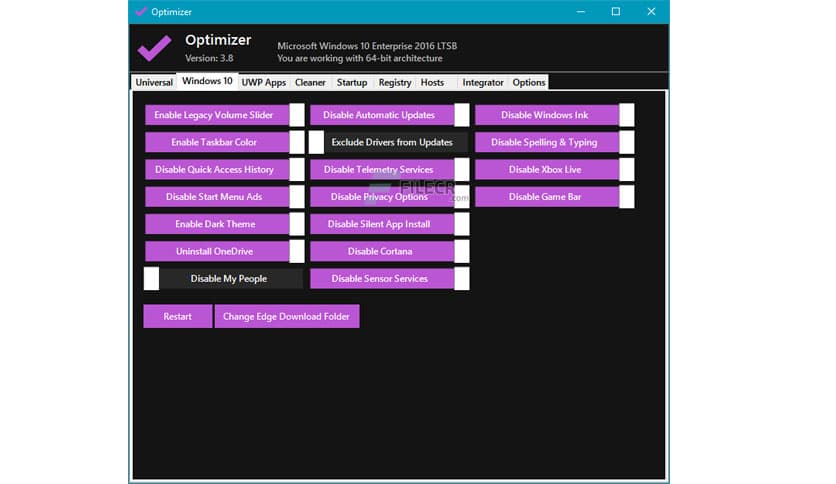
Task: Toggle Disable Quick Access History
Action: pyautogui.click(x=224, y=170)
